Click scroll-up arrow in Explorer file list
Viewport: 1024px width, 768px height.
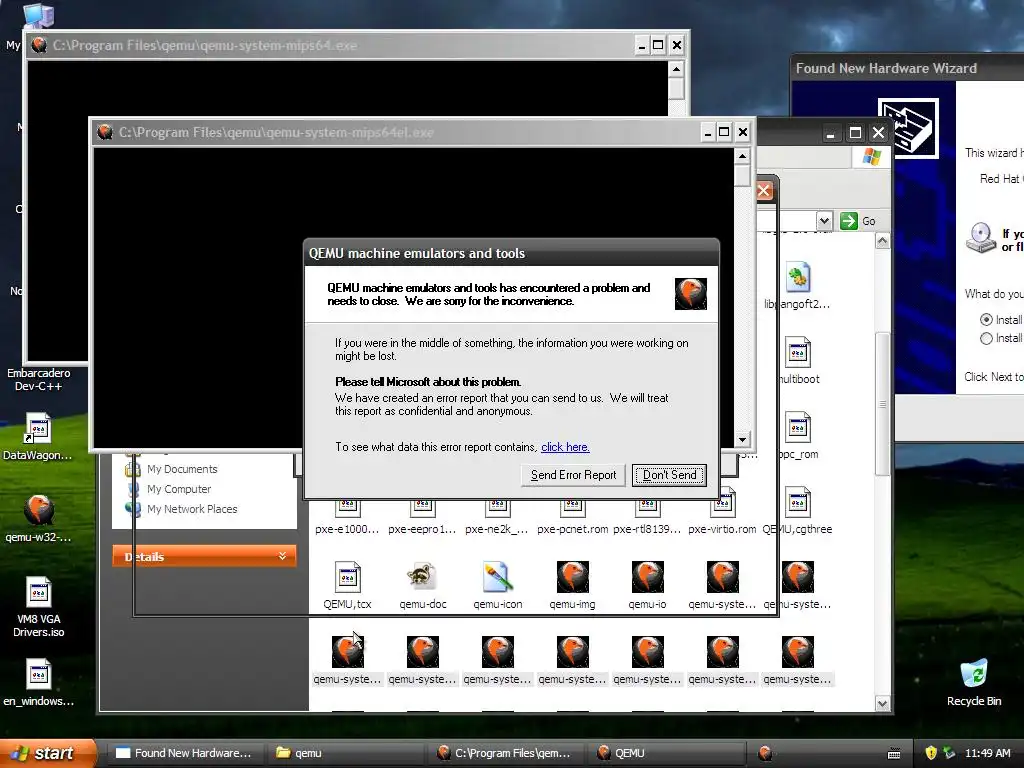882,242
